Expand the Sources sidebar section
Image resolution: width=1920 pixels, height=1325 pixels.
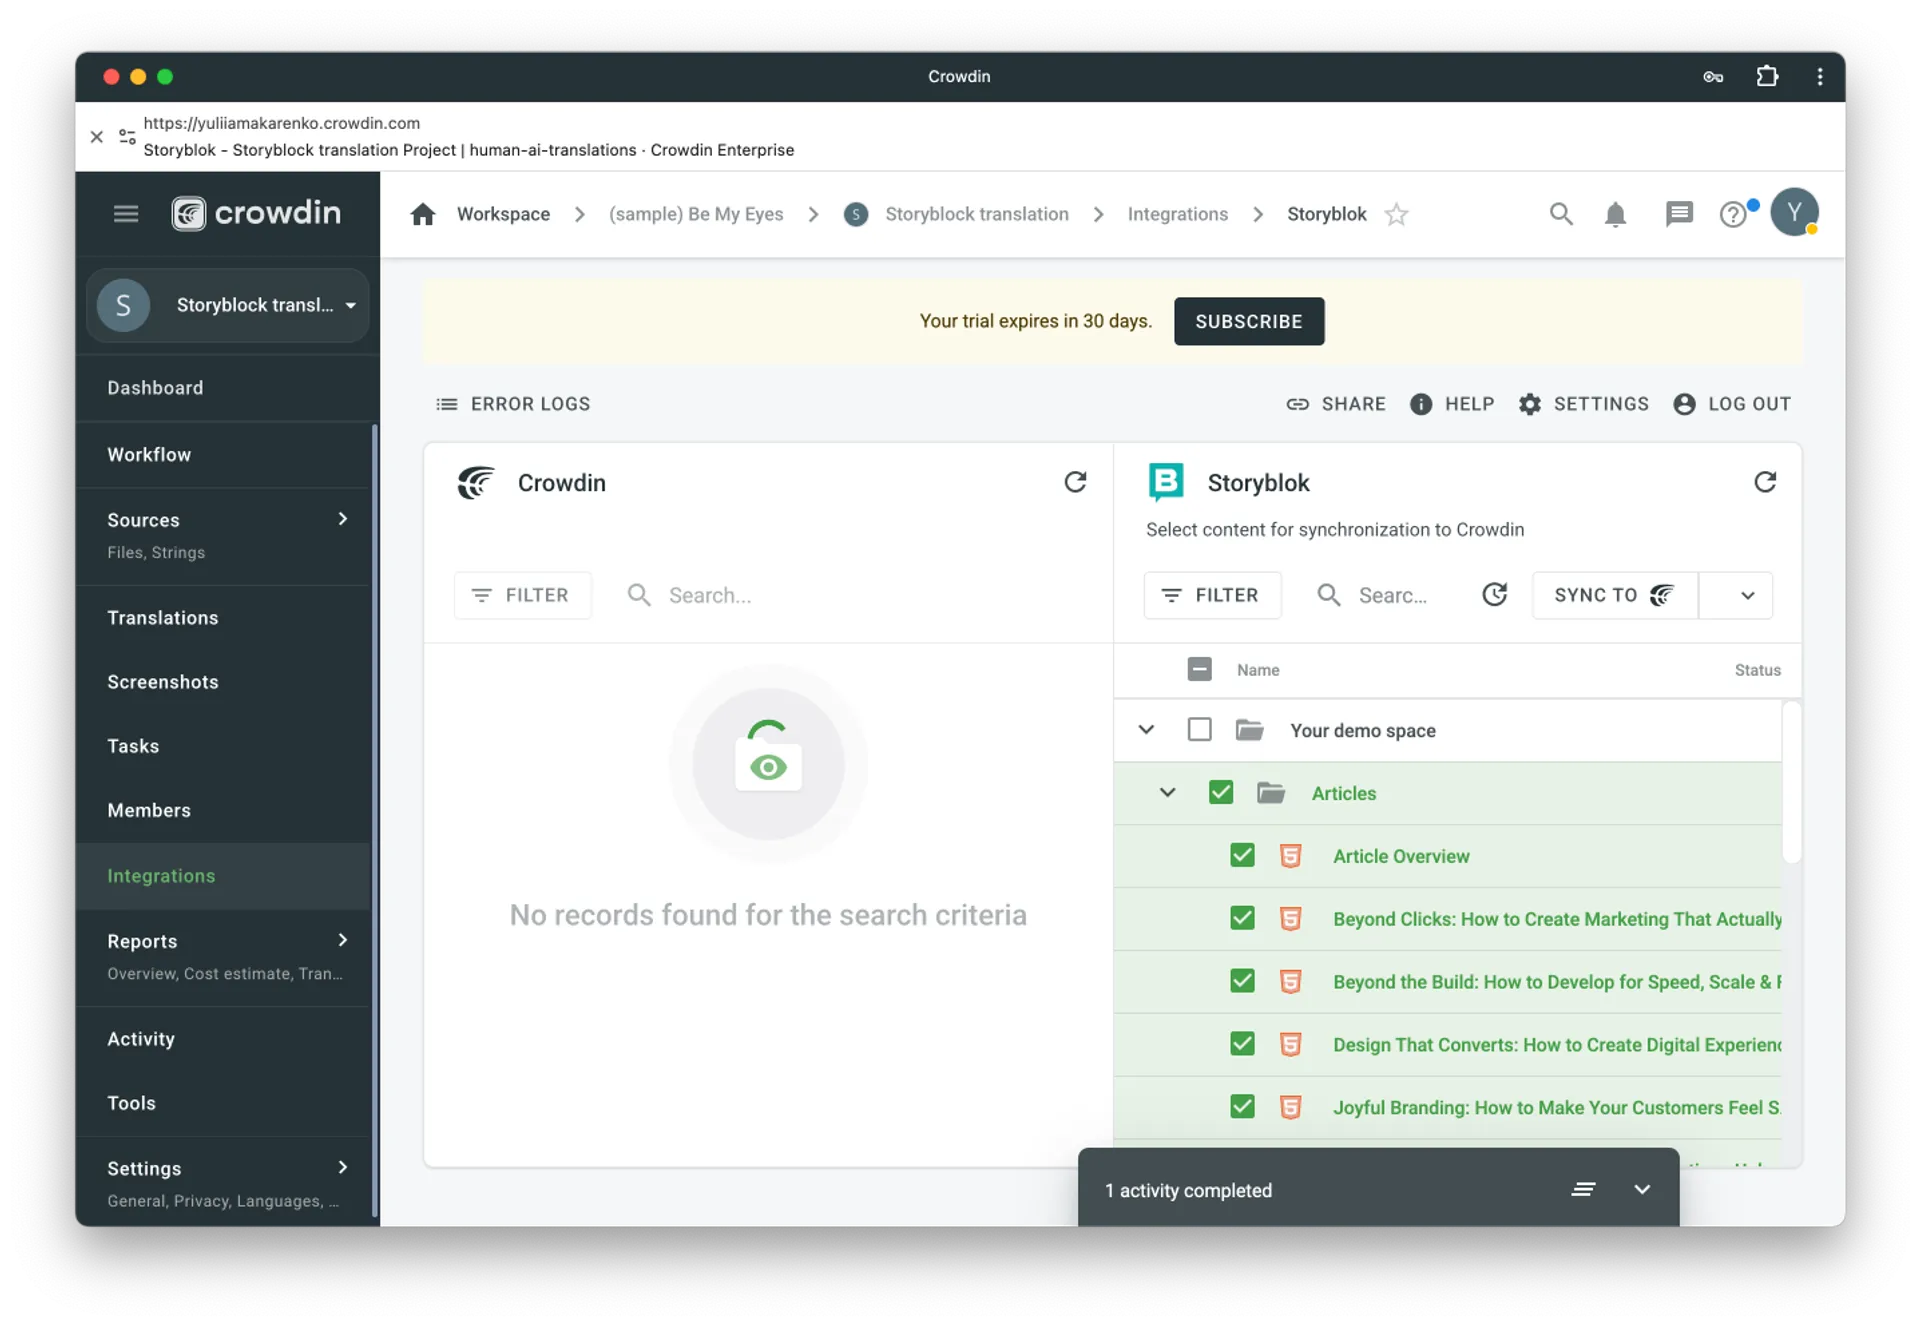[x=342, y=519]
